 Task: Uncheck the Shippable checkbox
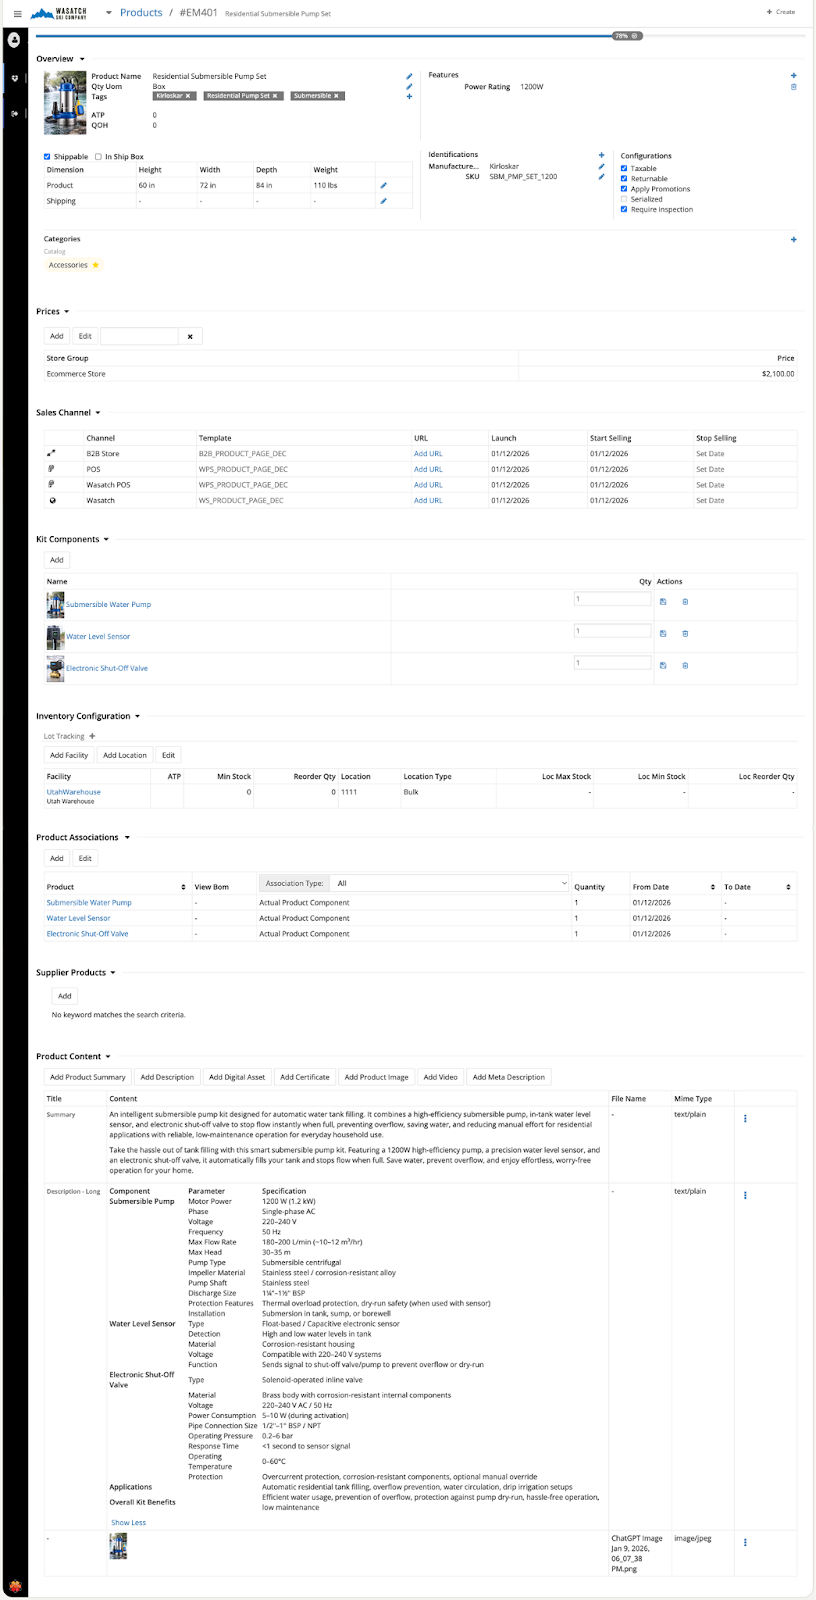[x=47, y=157]
